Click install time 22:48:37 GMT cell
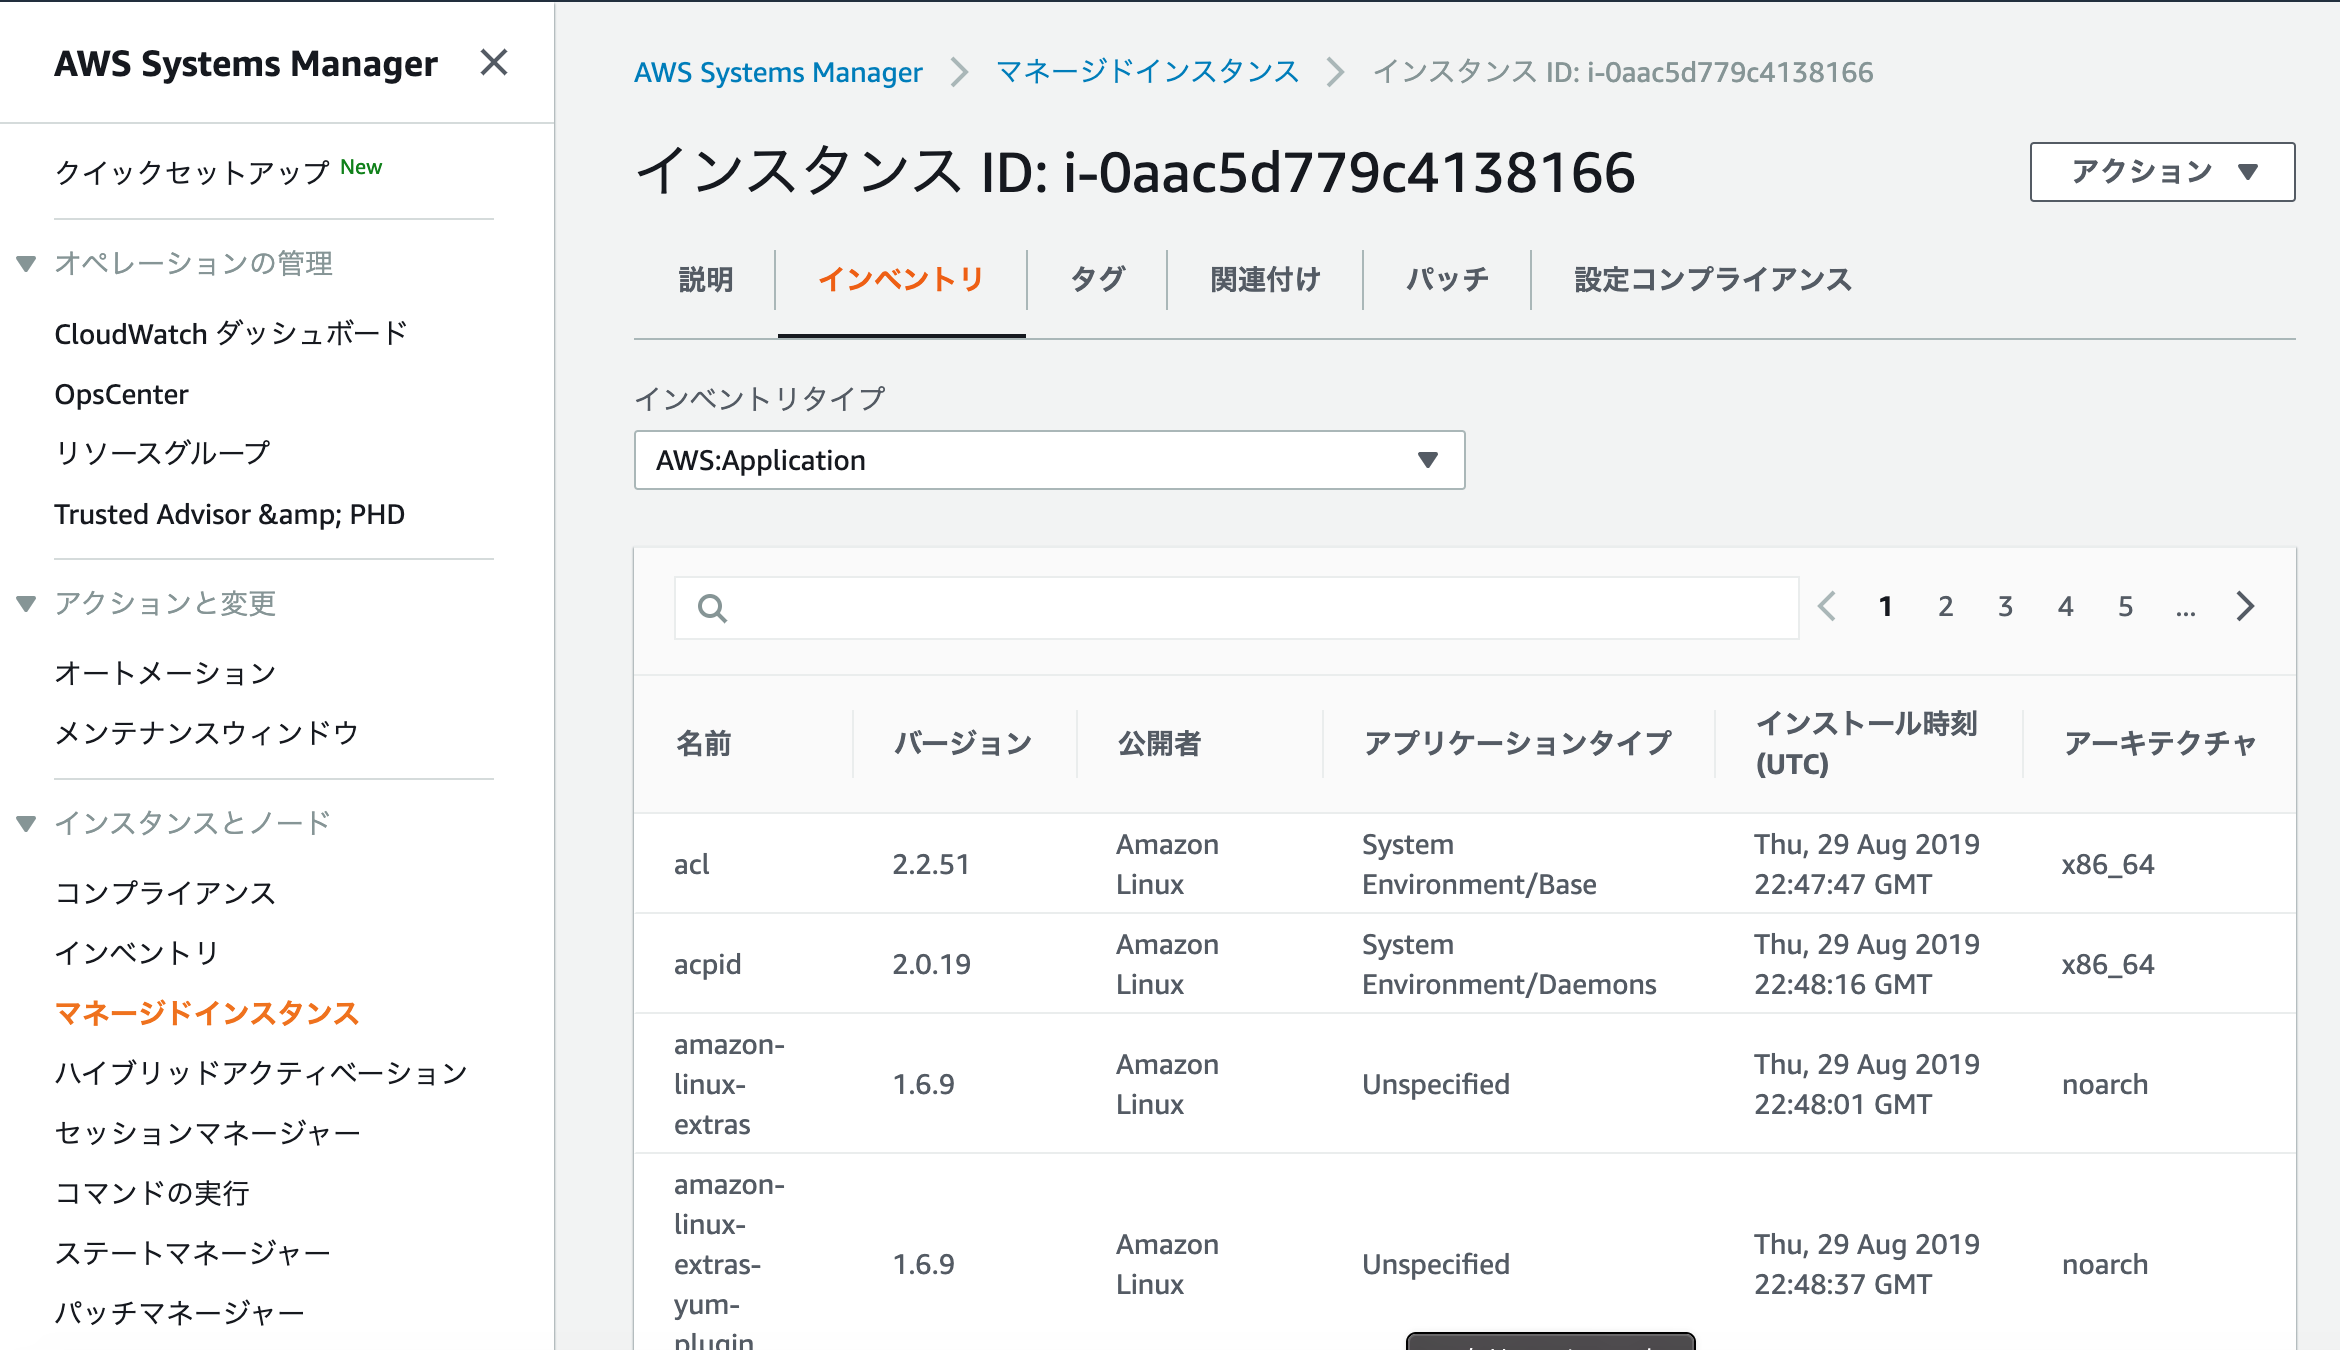The width and height of the screenshot is (2340, 1350). pos(1866,1264)
